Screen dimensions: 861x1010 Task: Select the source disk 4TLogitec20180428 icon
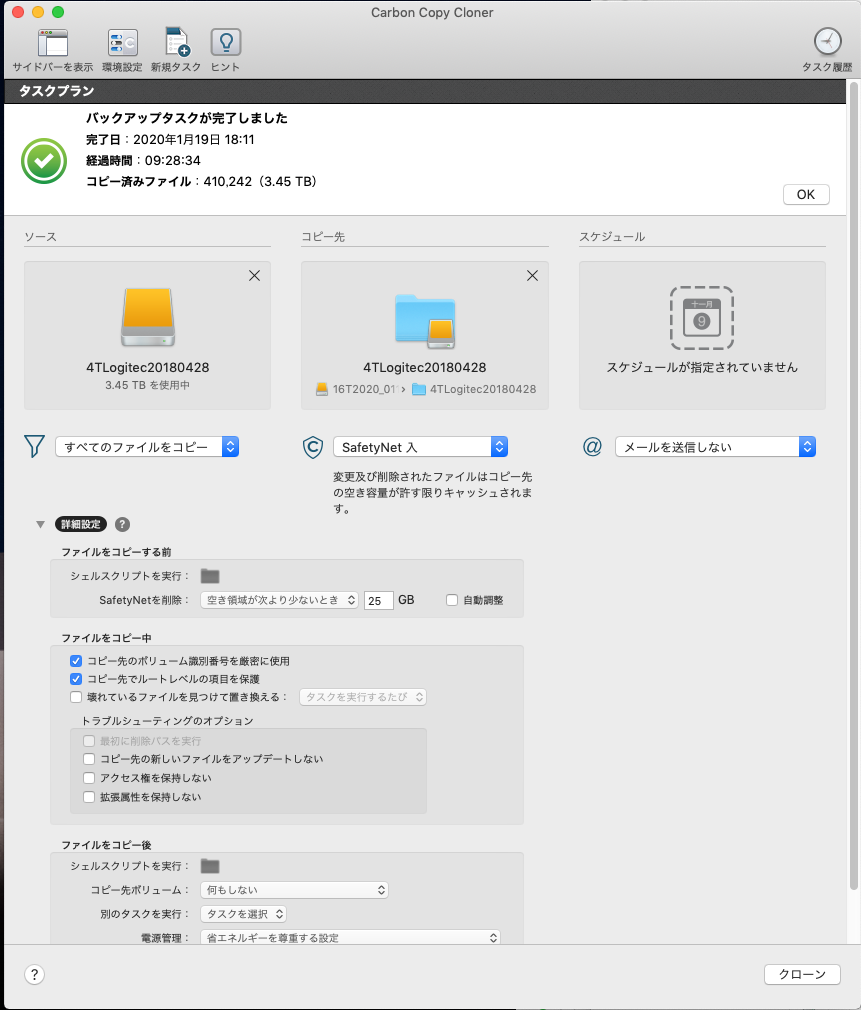[x=148, y=318]
